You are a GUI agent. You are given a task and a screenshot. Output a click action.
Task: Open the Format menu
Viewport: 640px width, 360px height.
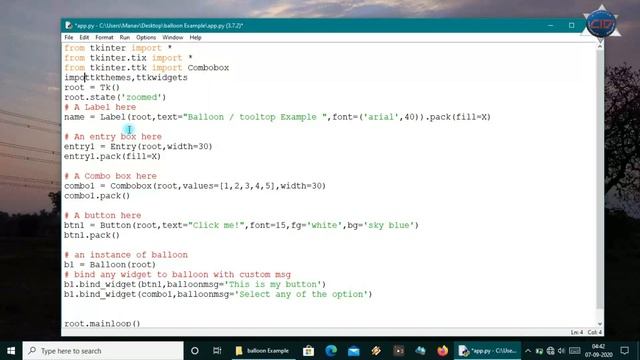point(104,38)
